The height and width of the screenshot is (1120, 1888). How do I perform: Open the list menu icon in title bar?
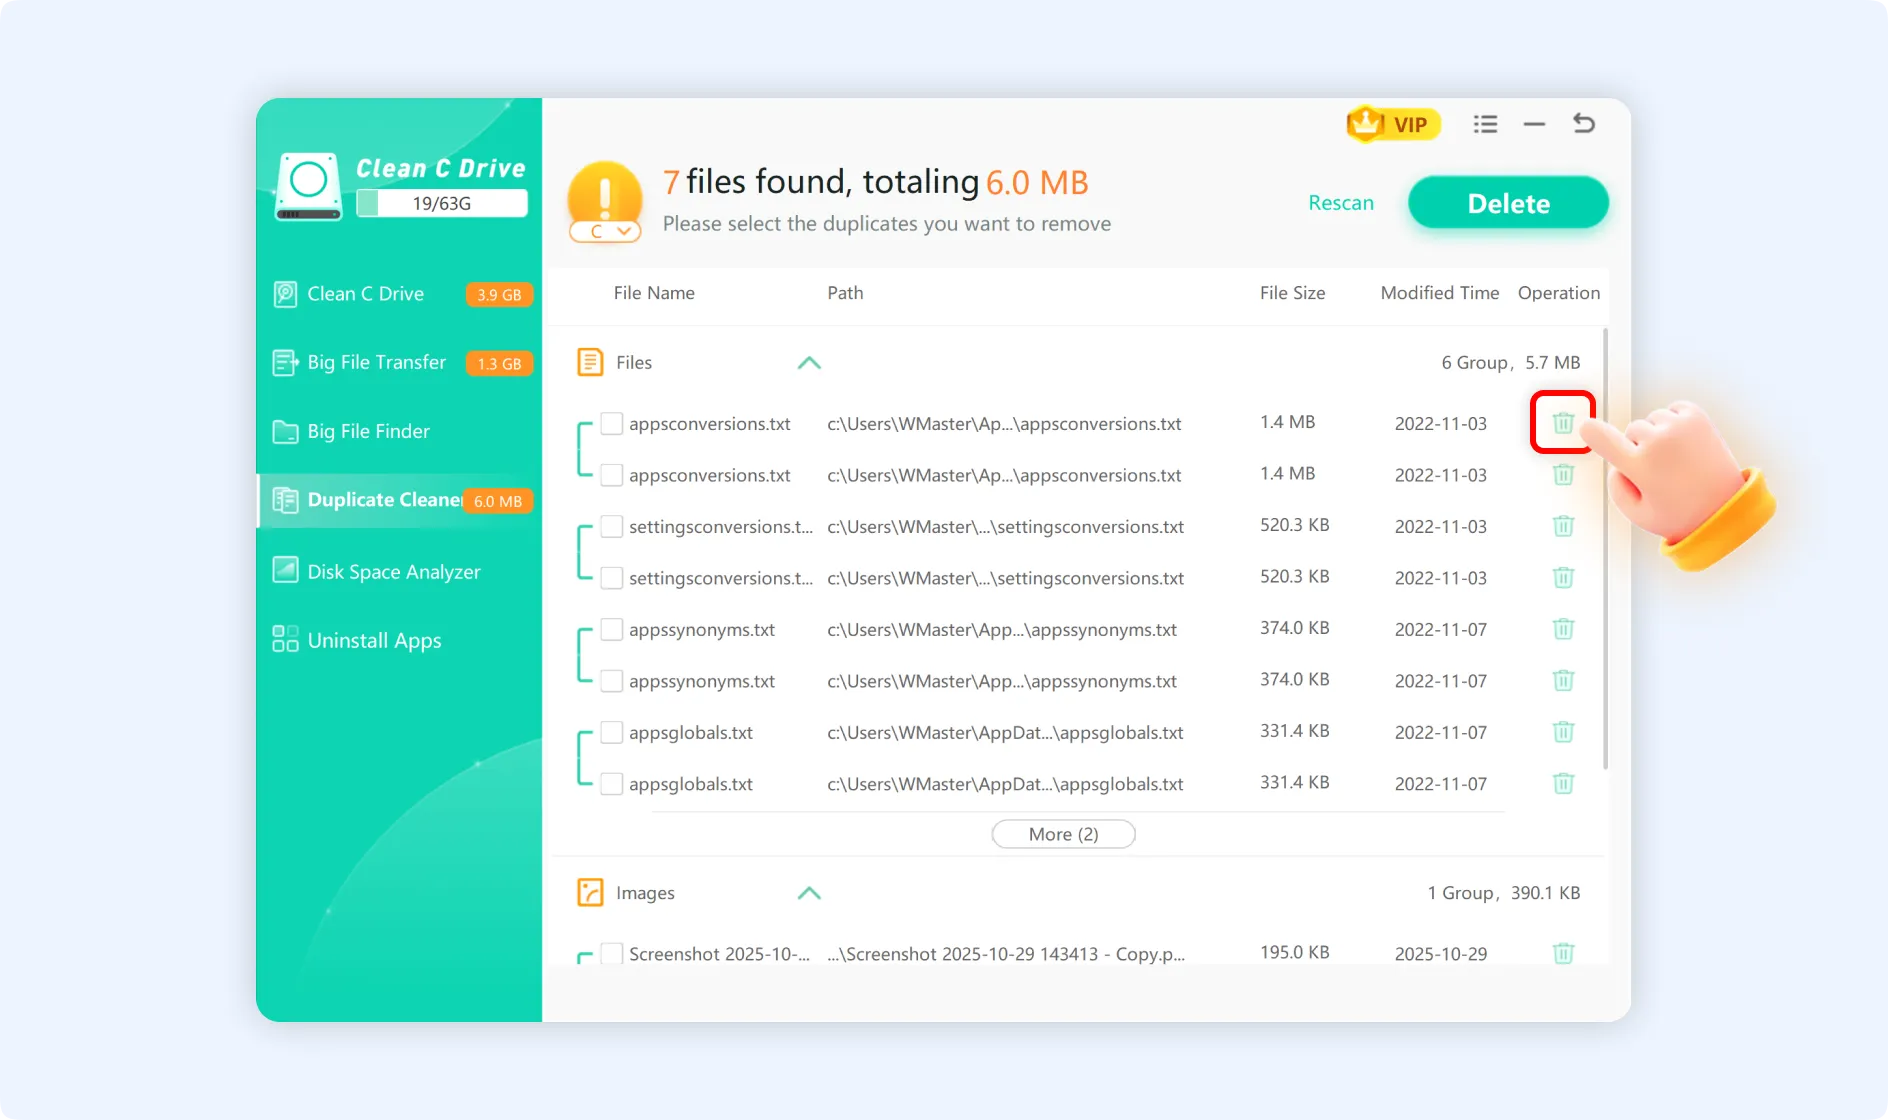1485,124
